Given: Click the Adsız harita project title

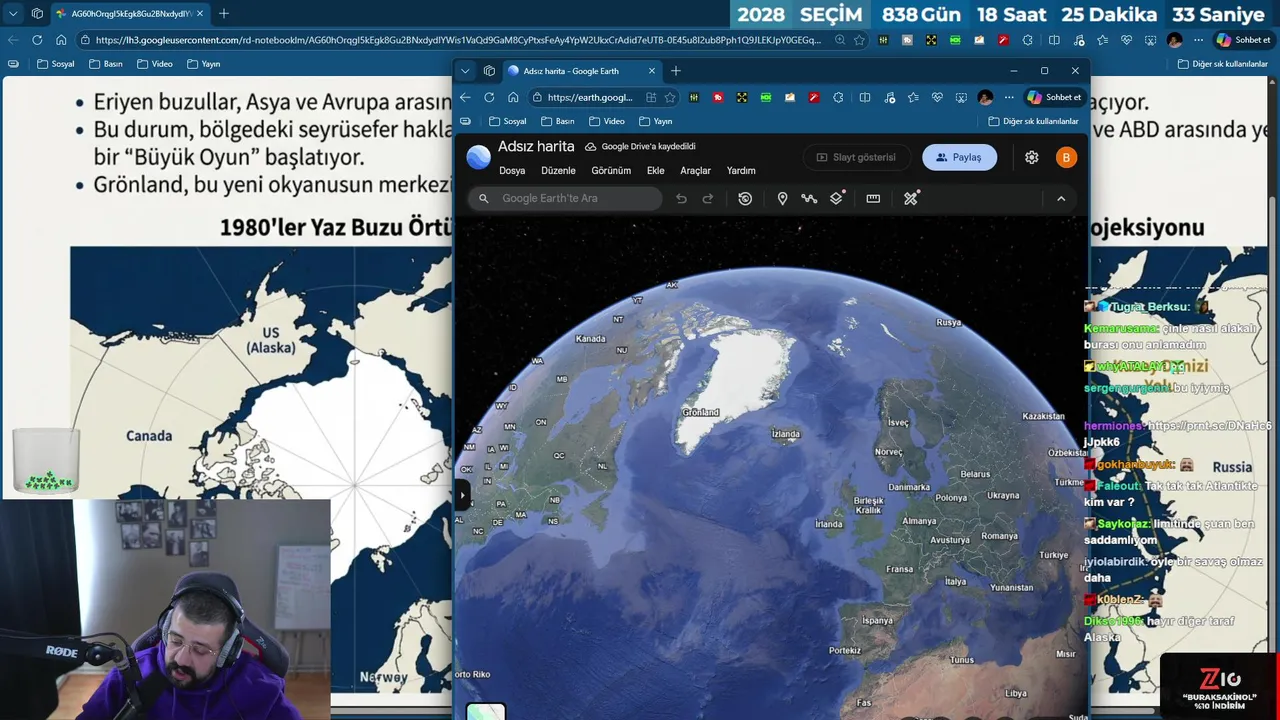Looking at the screenshot, I should click(536, 146).
